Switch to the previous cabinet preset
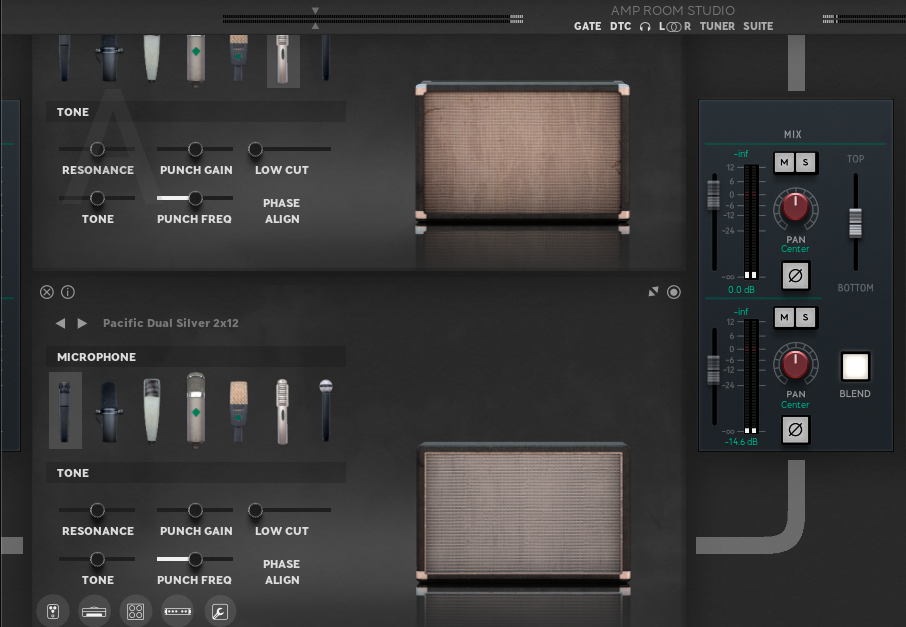The image size is (906, 627). click(x=60, y=323)
